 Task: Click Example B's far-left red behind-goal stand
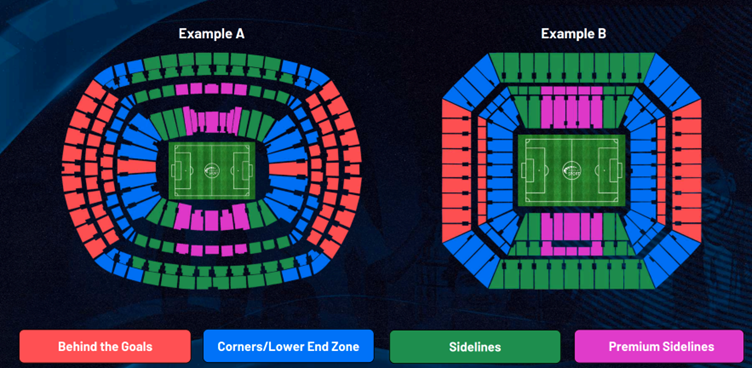456,170
